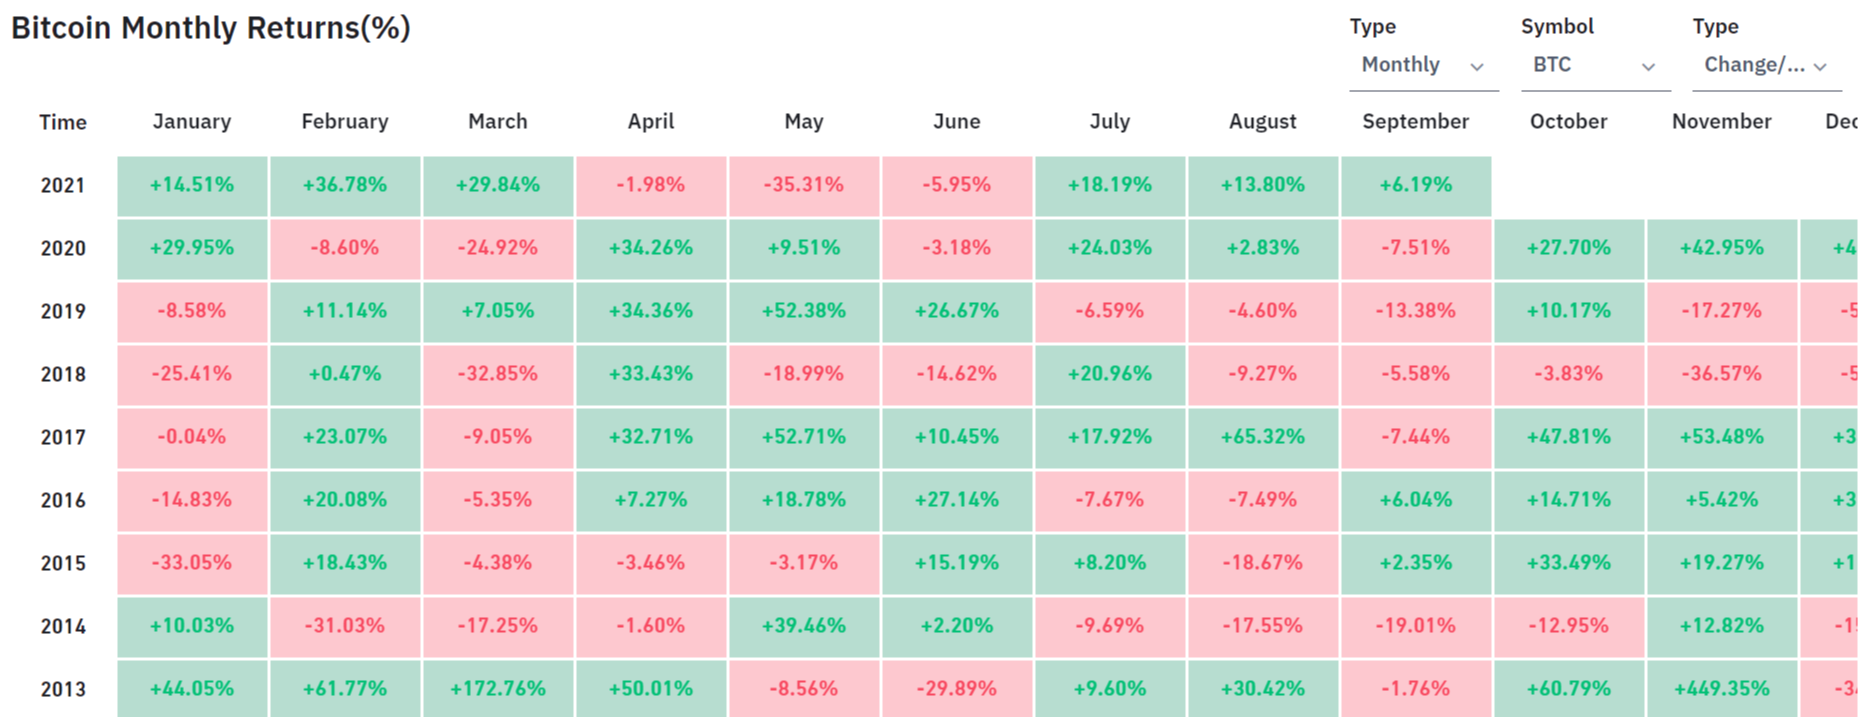Click the January column header

pos(192,122)
